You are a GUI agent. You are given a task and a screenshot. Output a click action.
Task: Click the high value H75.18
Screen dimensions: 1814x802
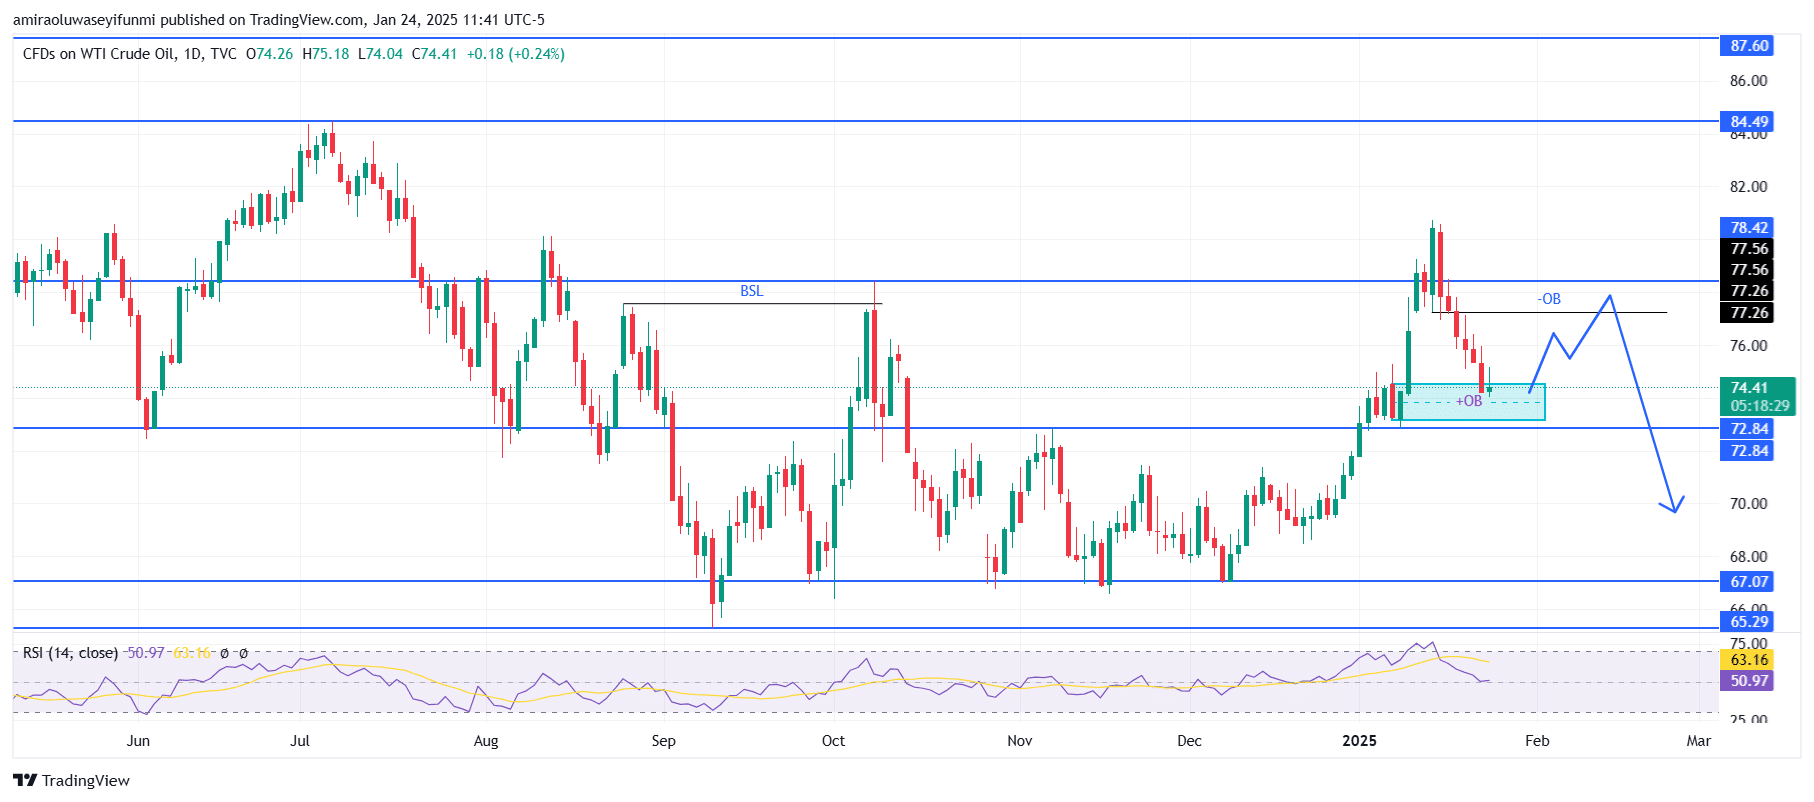coord(326,54)
